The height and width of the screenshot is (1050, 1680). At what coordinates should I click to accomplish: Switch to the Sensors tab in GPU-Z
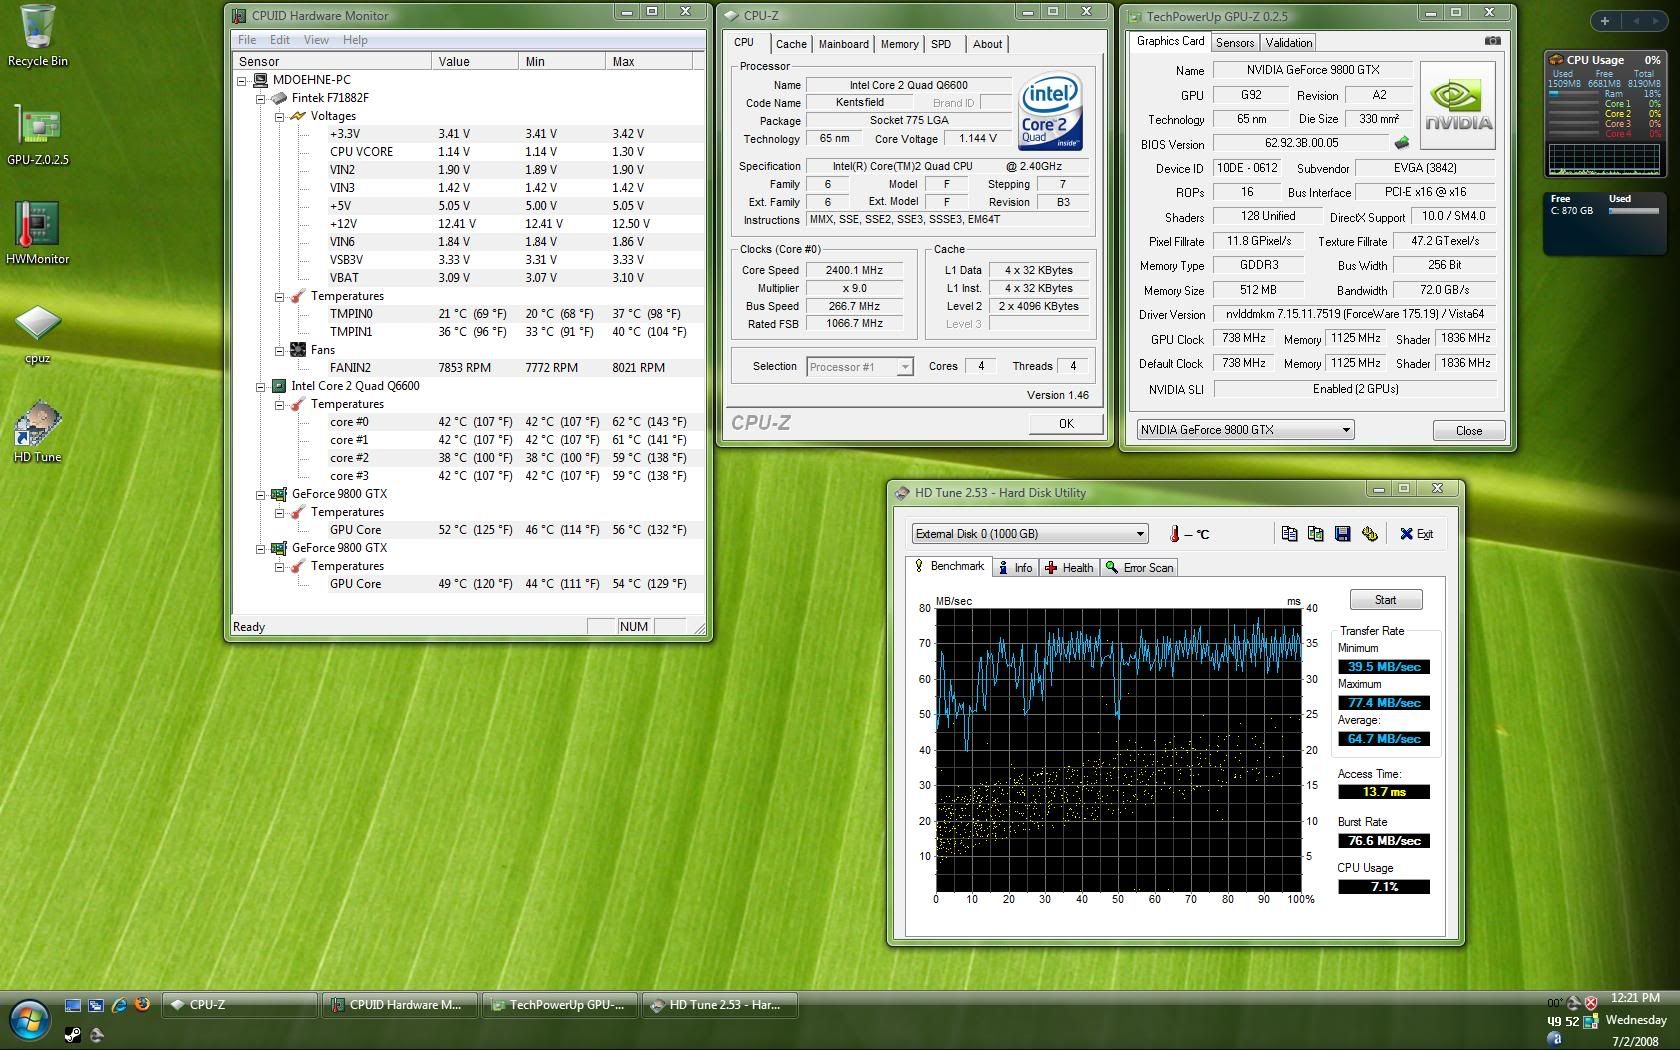(1235, 43)
